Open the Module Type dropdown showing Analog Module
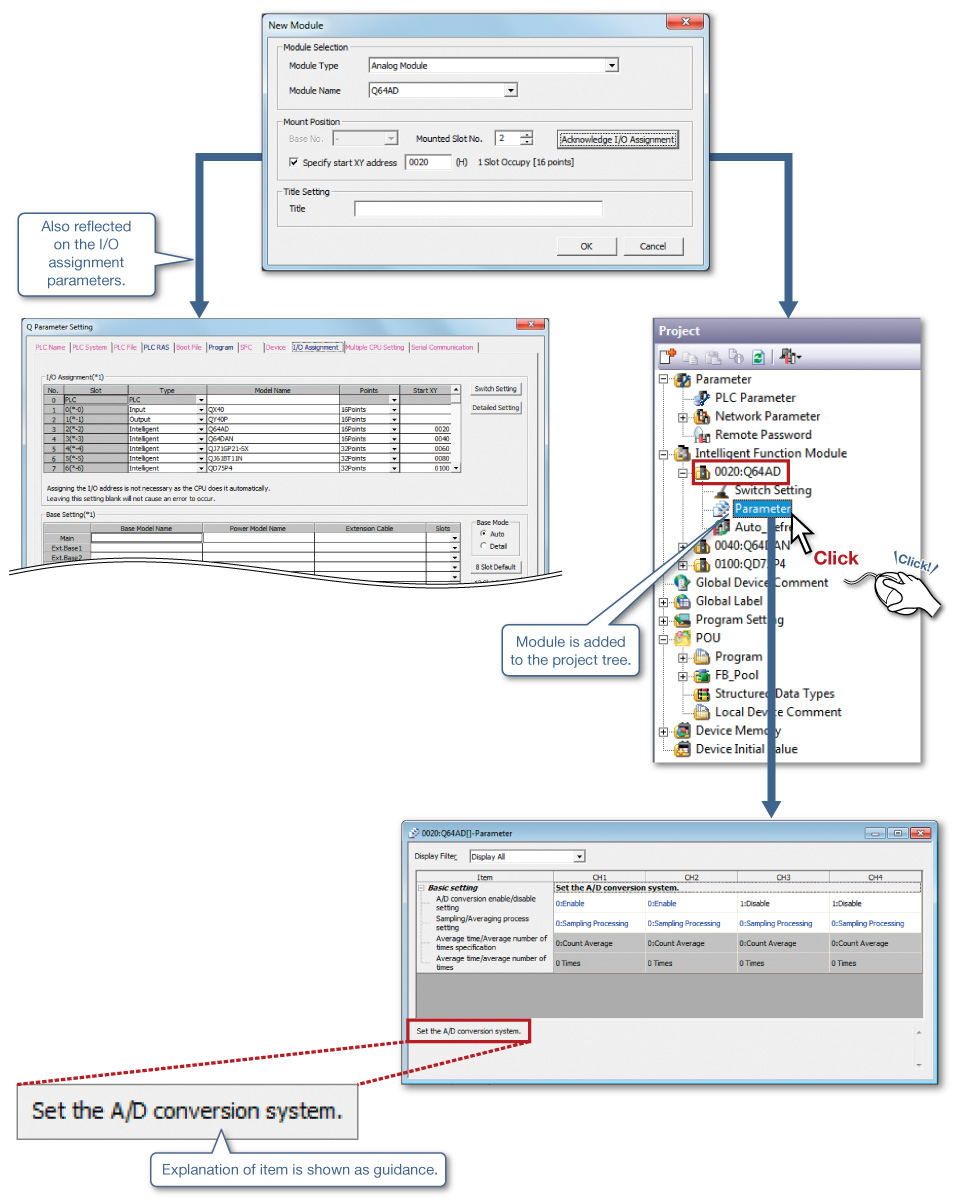The height and width of the screenshot is (1200, 960). coord(613,65)
